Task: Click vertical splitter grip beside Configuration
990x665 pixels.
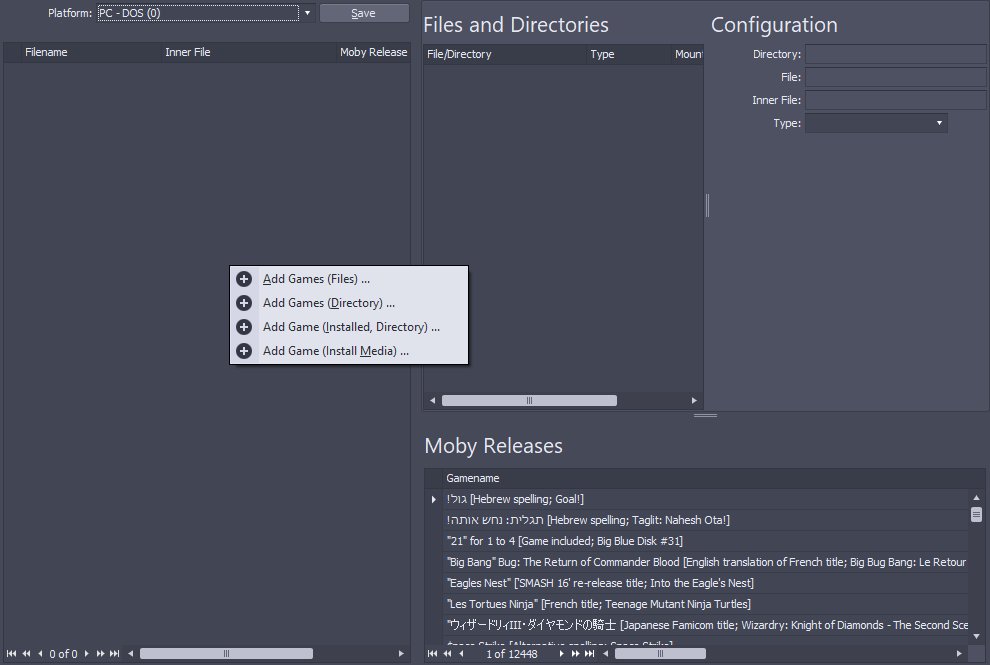Action: pos(707,206)
